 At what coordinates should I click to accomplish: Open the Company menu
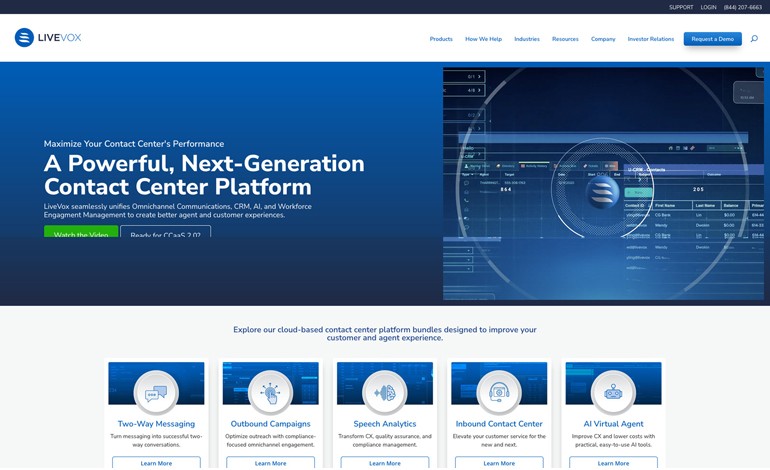coord(603,39)
